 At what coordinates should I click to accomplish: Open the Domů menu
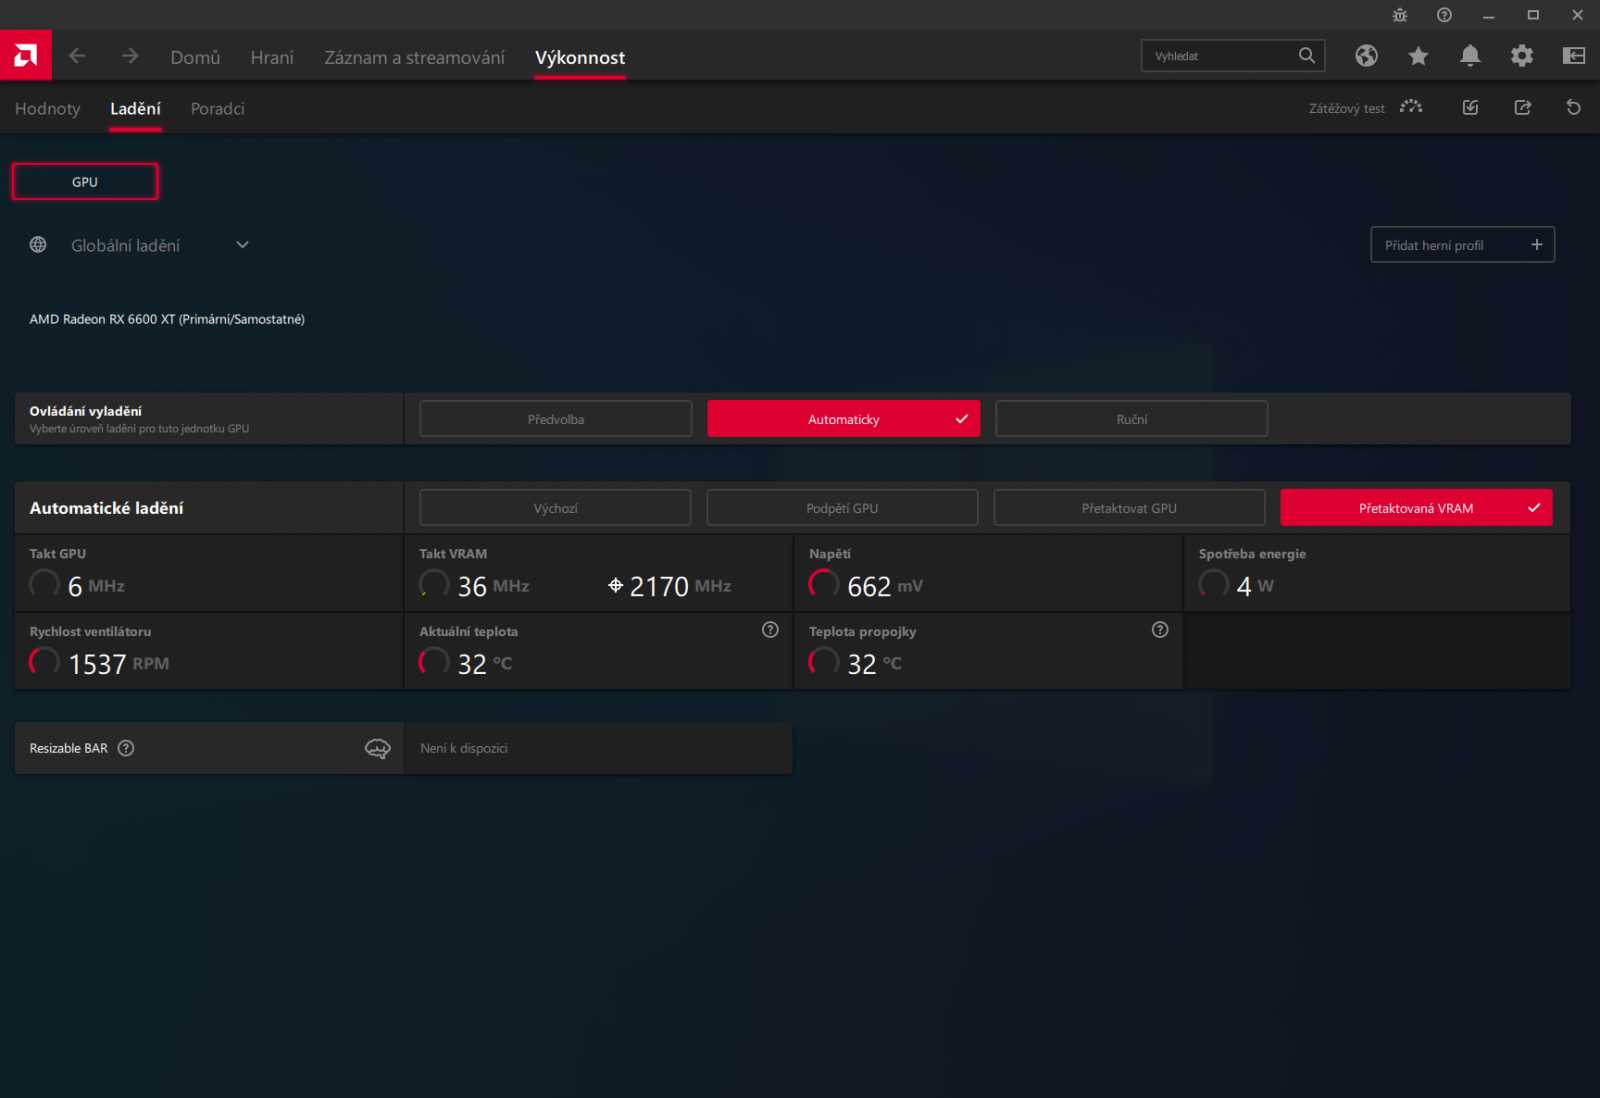pos(195,57)
